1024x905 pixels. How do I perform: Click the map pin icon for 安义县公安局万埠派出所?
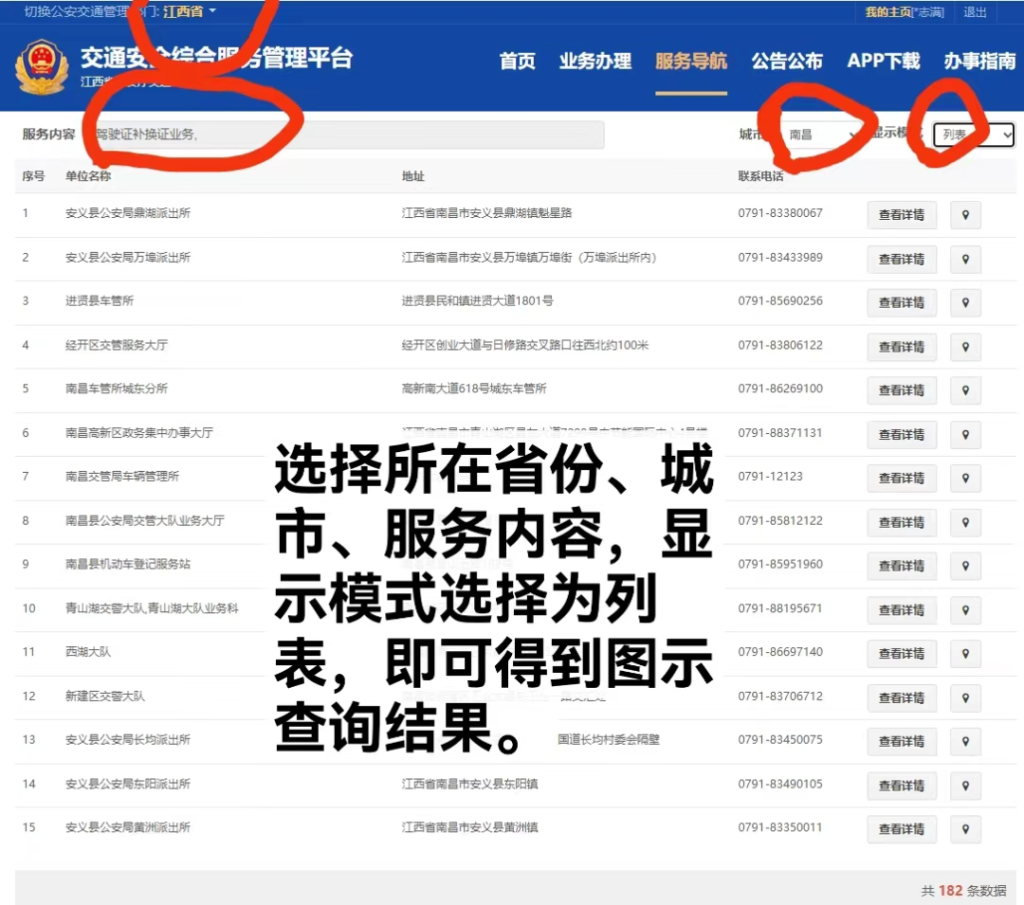point(965,259)
